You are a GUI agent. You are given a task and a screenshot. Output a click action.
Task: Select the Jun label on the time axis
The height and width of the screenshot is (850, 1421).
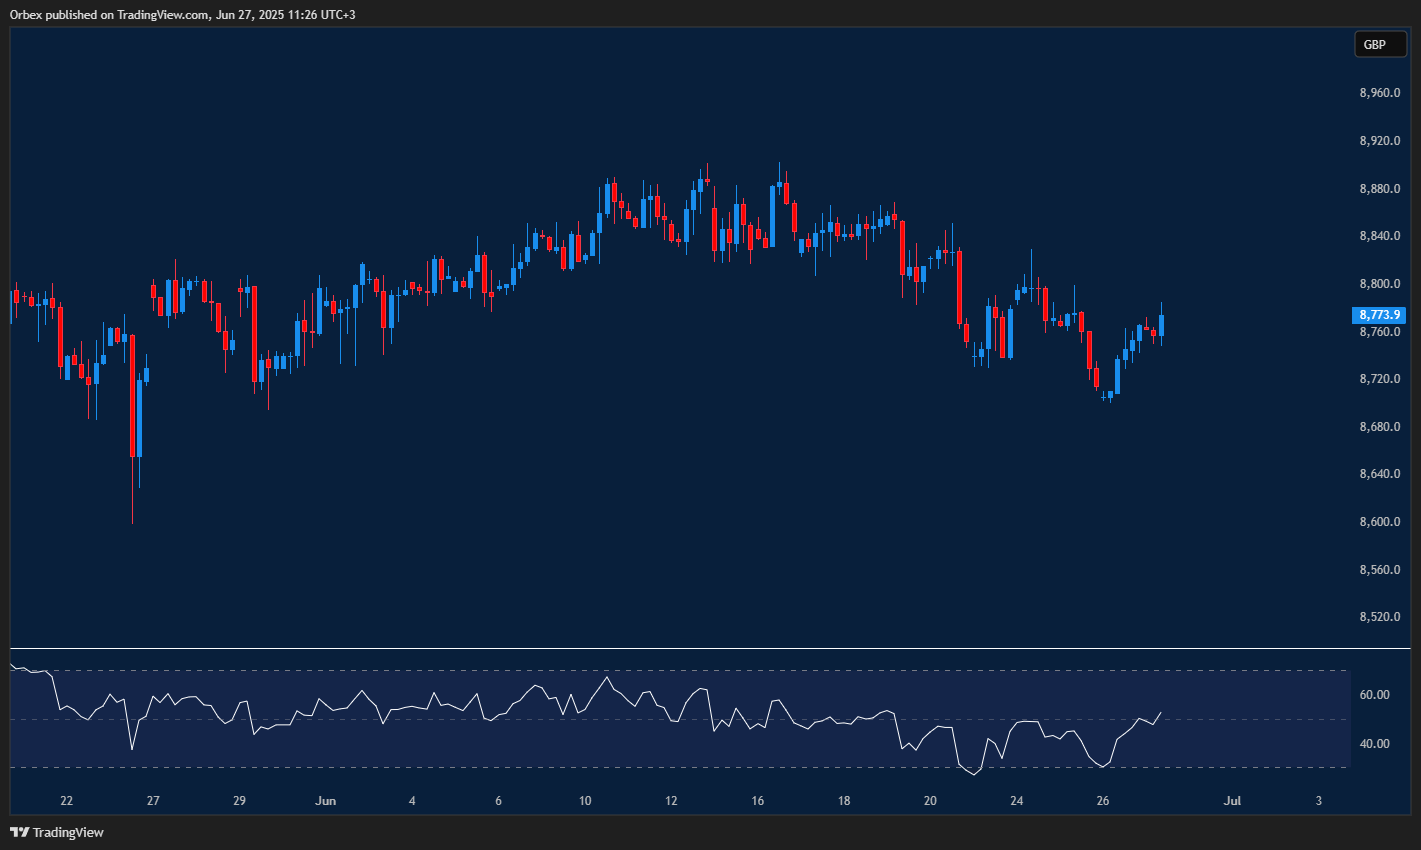[x=325, y=801]
